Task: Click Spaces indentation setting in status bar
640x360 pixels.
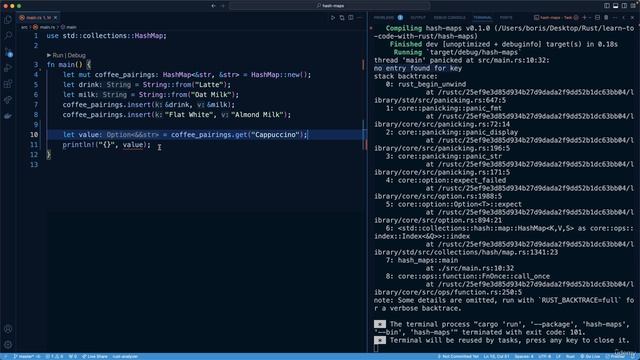Action: click(x=524, y=356)
